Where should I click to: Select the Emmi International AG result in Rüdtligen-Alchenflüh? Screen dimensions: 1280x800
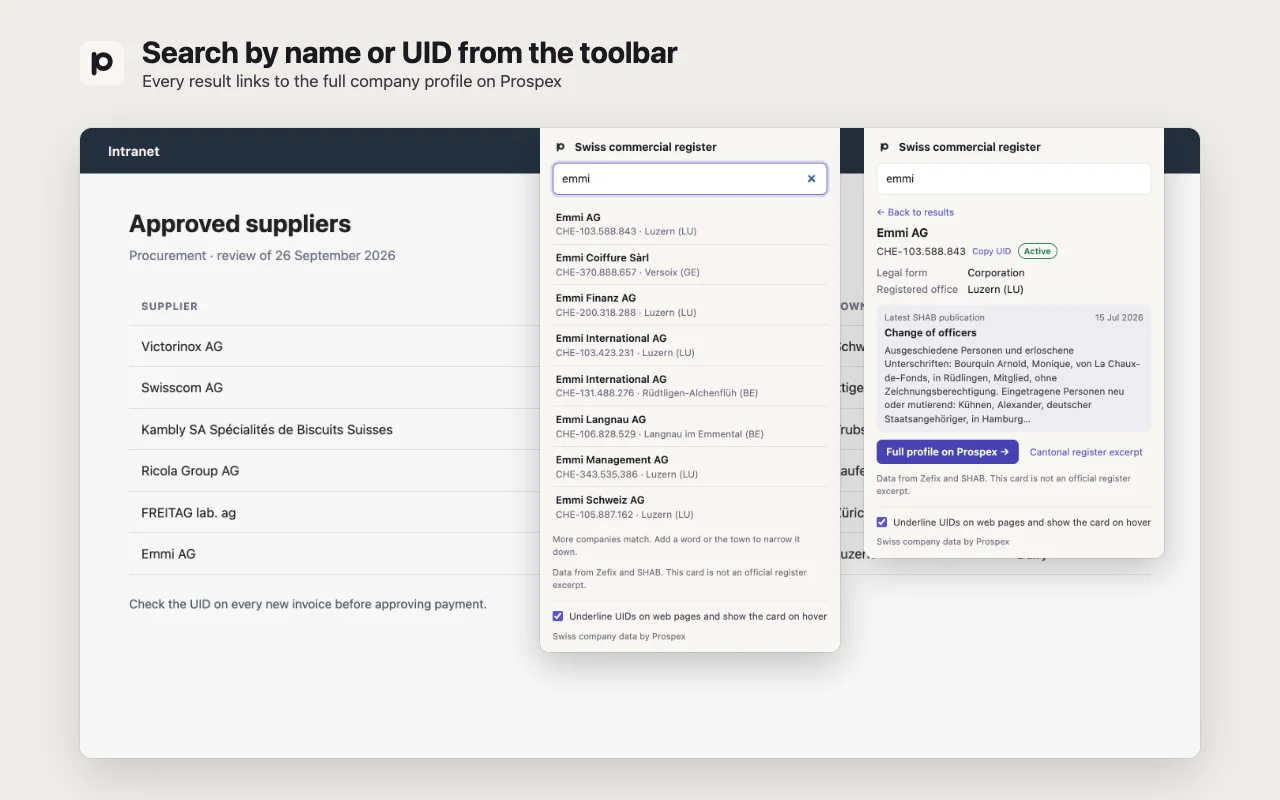point(690,386)
